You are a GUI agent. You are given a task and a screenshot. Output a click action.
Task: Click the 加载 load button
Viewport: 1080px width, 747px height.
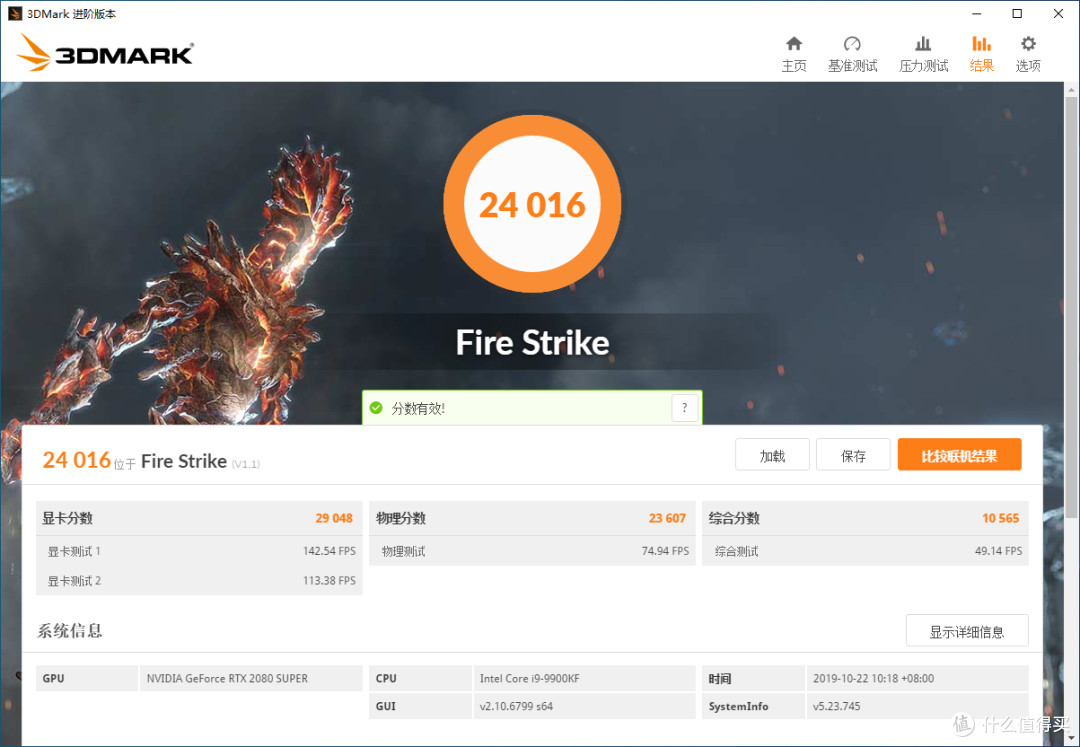point(772,455)
